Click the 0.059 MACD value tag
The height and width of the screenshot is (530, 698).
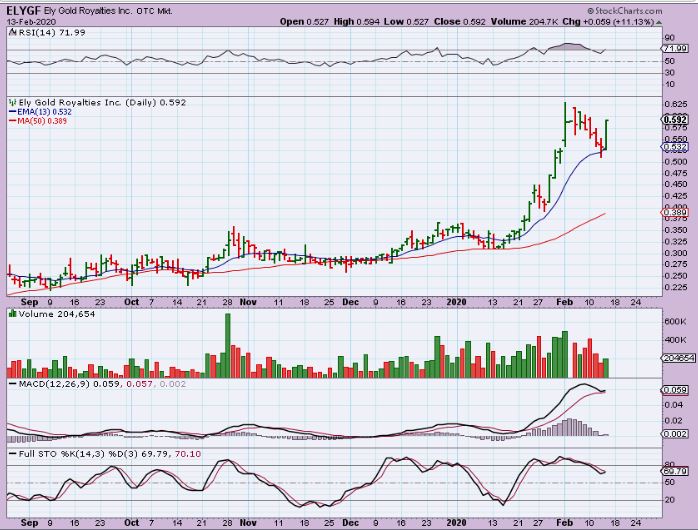675,390
